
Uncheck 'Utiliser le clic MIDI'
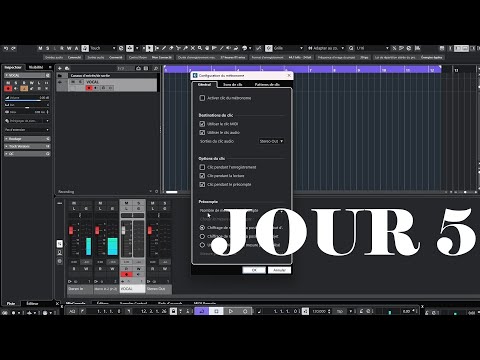tap(202, 124)
